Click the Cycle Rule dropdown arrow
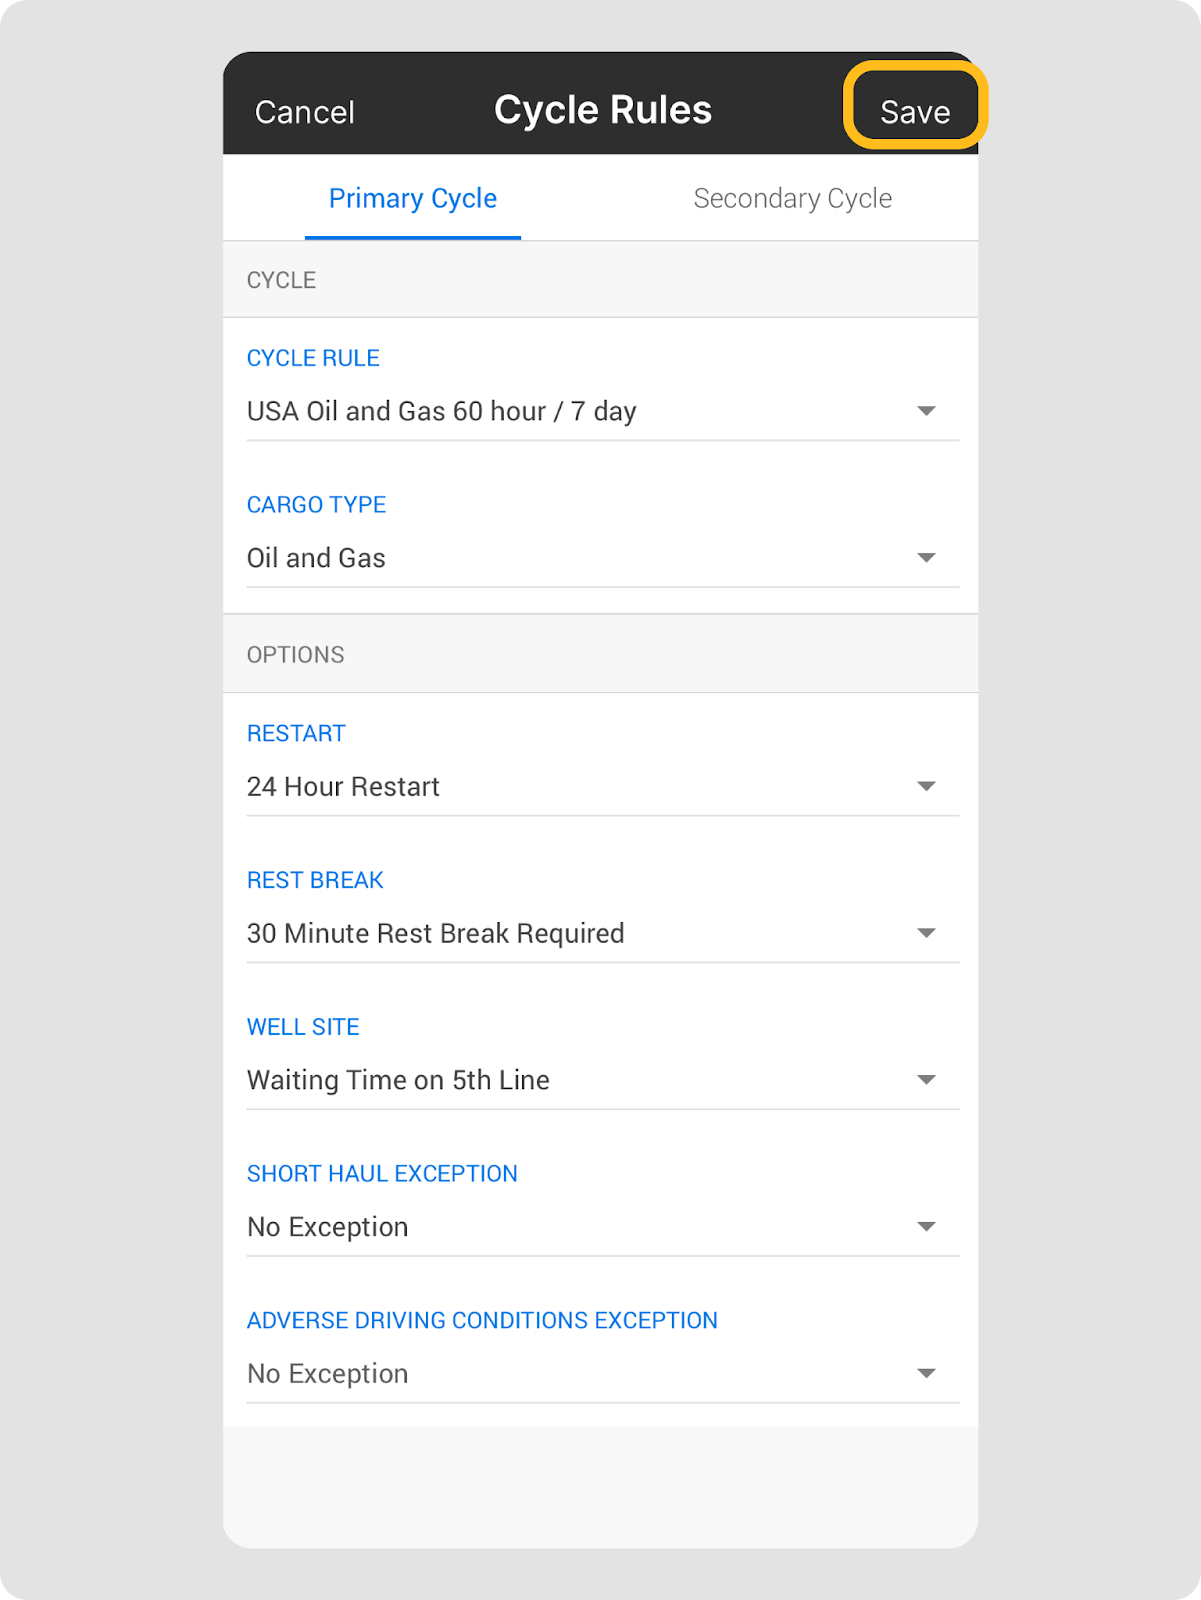Image resolution: width=1201 pixels, height=1600 pixels. coord(926,411)
